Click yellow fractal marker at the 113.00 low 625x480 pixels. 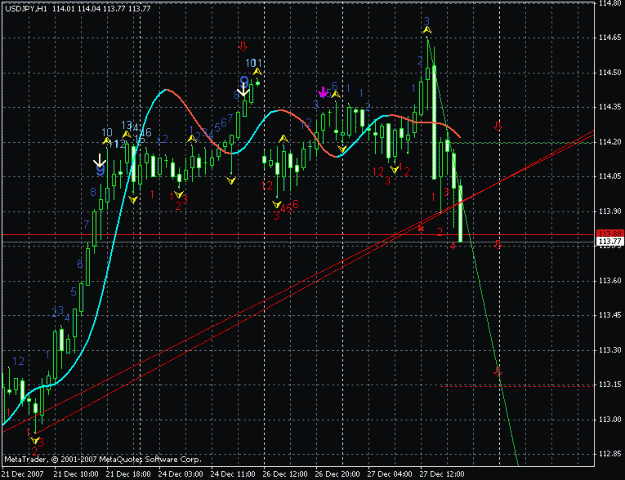[x=35, y=440]
